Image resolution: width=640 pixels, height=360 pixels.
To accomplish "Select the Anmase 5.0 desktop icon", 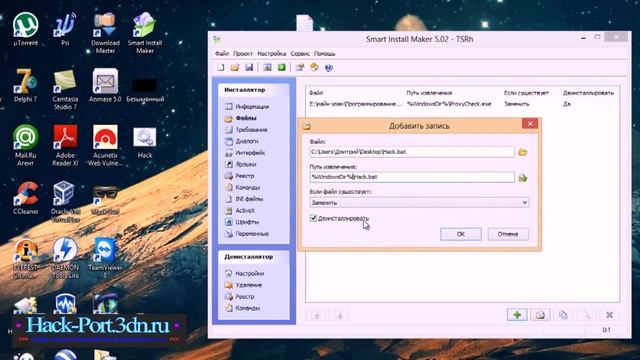I will (x=105, y=85).
